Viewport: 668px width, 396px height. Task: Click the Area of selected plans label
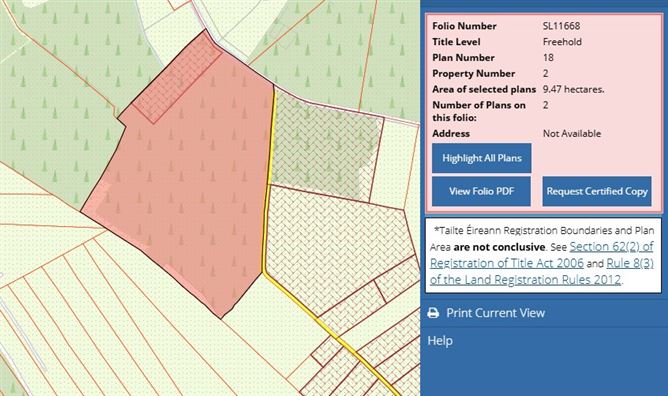[484, 89]
